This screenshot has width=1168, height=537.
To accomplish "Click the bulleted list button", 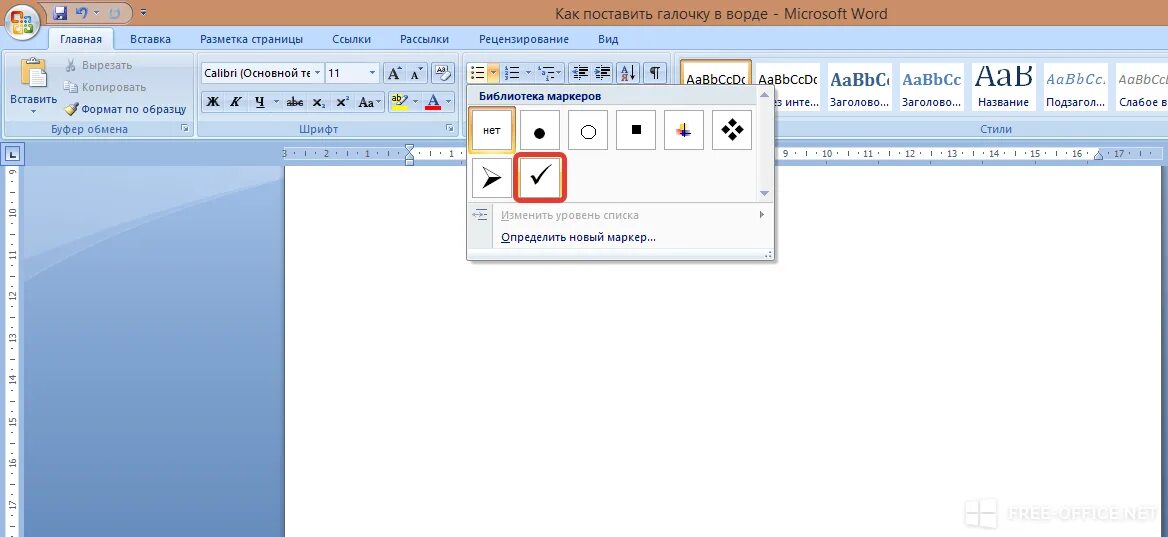I will 477,73.
